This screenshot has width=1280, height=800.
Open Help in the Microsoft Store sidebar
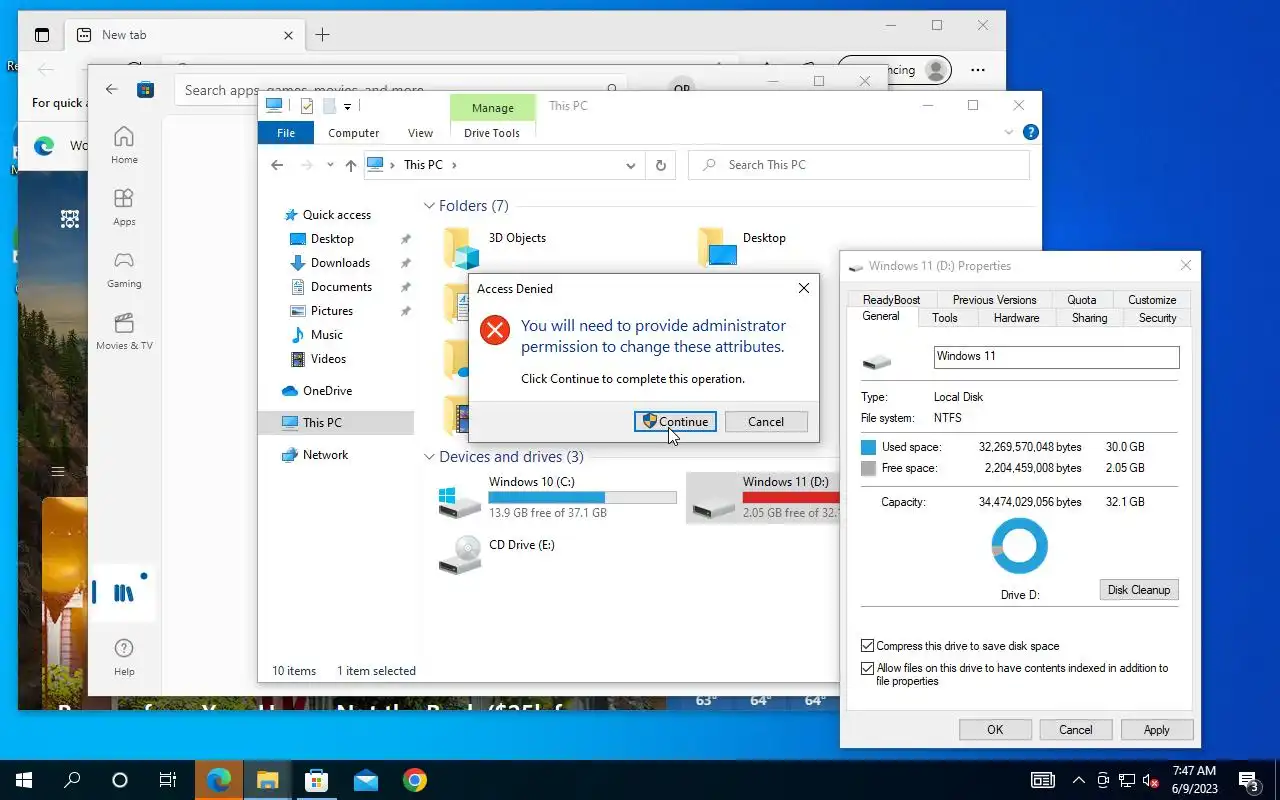[124, 656]
